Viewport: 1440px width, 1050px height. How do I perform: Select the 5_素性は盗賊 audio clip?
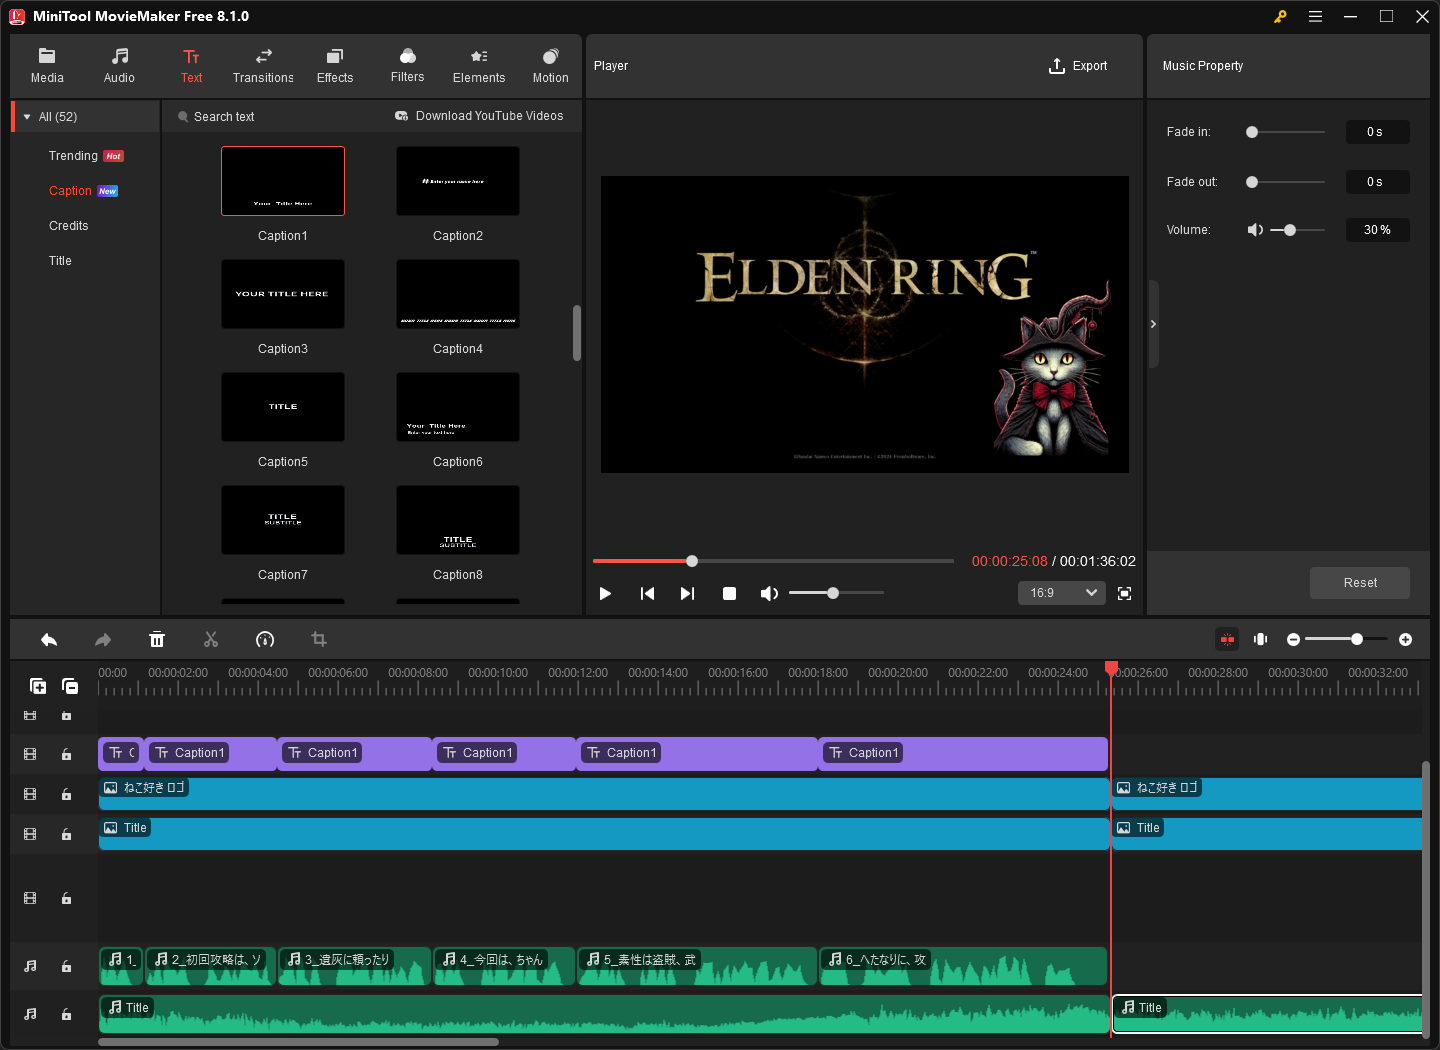tap(696, 966)
